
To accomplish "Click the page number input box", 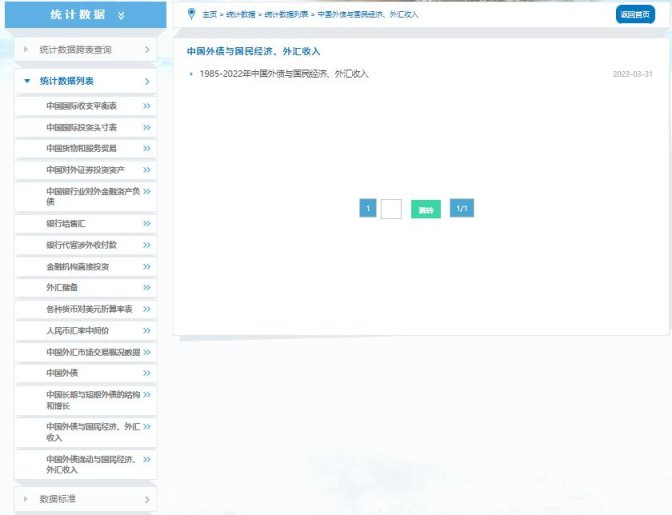I will (x=391, y=209).
